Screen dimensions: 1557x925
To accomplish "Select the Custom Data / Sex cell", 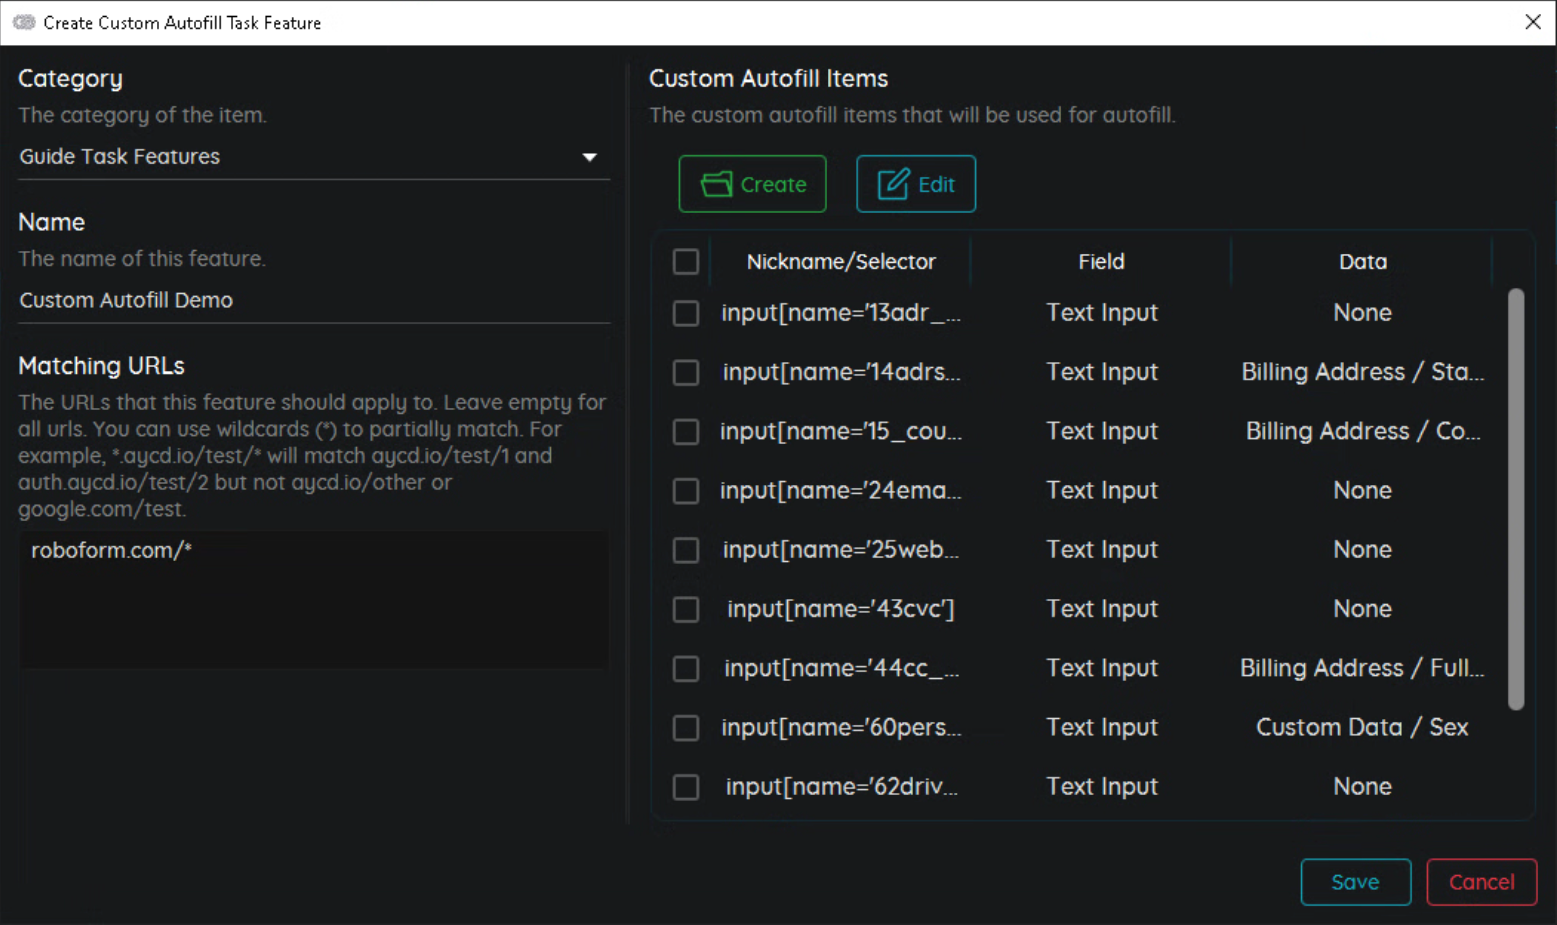I will coord(1361,728).
